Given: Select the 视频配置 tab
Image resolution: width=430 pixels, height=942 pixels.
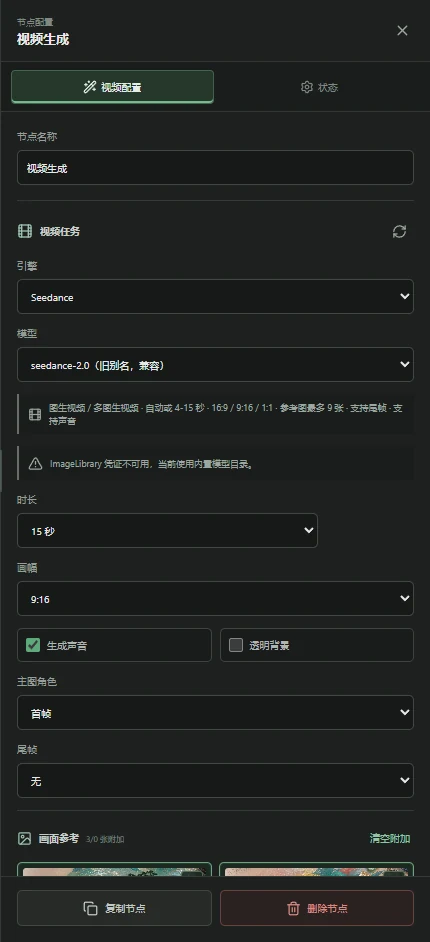Looking at the screenshot, I should click(x=112, y=87).
